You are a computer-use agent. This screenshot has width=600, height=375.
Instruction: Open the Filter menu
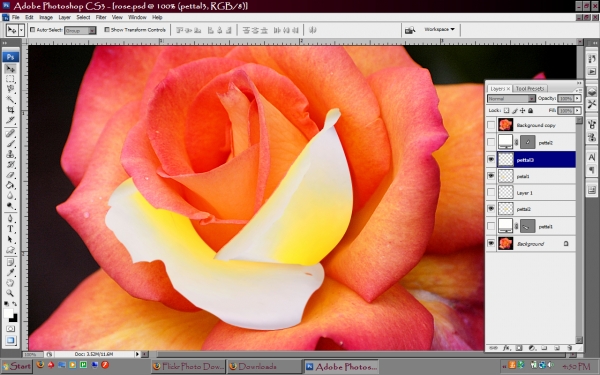coord(101,17)
